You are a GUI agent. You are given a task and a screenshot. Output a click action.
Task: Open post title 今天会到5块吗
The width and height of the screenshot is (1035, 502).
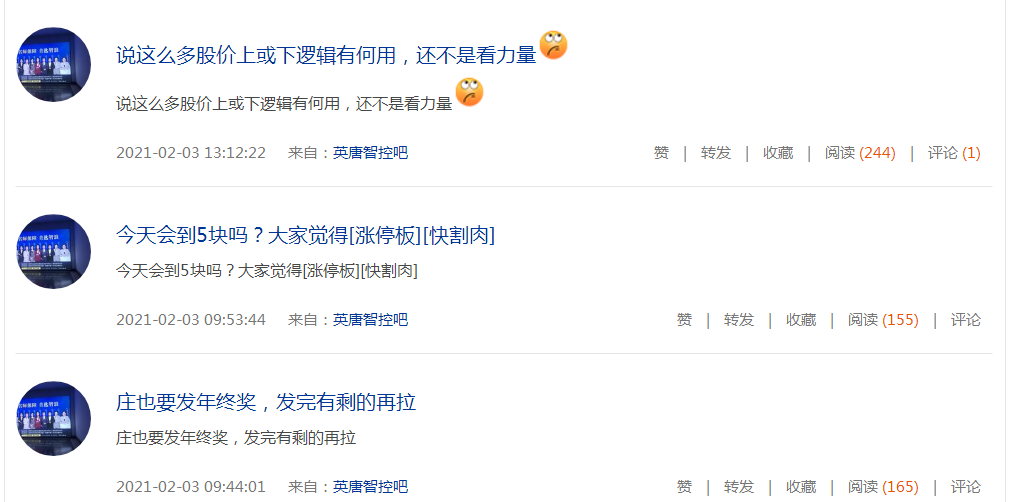point(305,235)
